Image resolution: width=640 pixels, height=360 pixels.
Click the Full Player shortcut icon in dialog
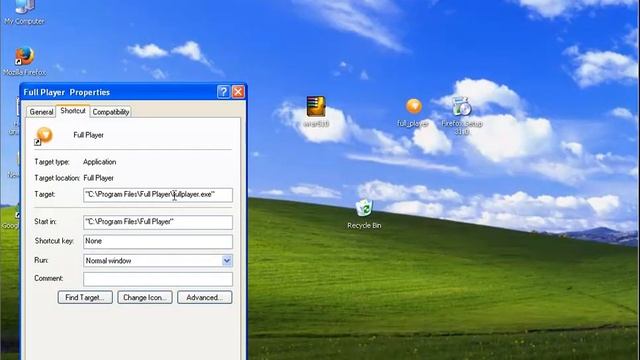[44, 136]
